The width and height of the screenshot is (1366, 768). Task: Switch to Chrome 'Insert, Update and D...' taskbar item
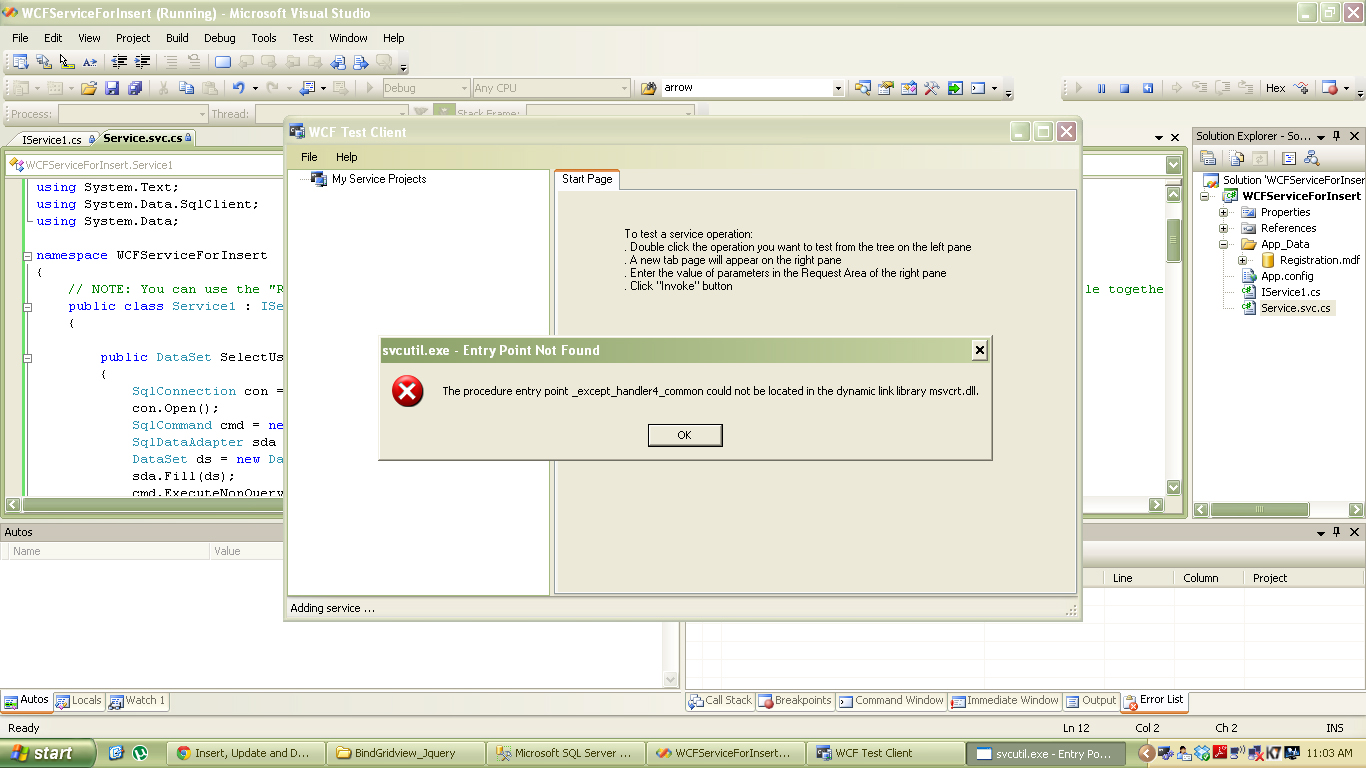(x=246, y=753)
